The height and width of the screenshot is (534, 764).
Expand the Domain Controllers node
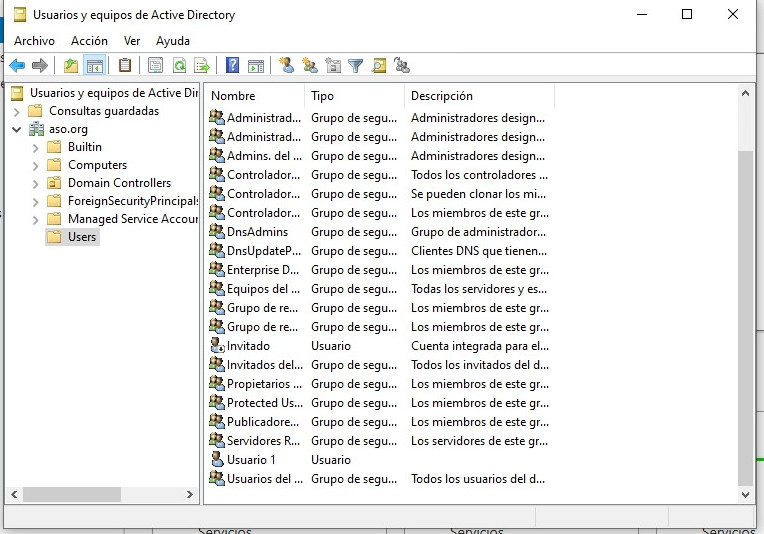(36, 183)
